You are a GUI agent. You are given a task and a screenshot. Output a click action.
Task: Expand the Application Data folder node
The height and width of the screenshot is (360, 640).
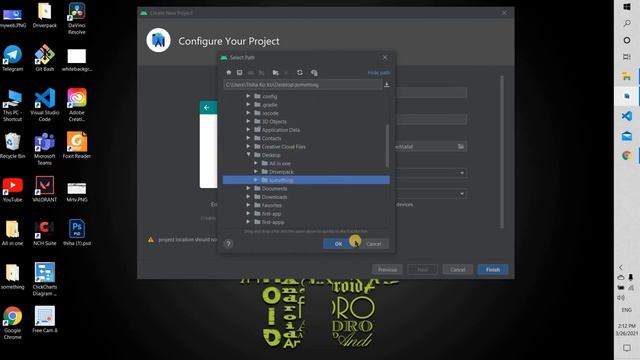coord(248,130)
